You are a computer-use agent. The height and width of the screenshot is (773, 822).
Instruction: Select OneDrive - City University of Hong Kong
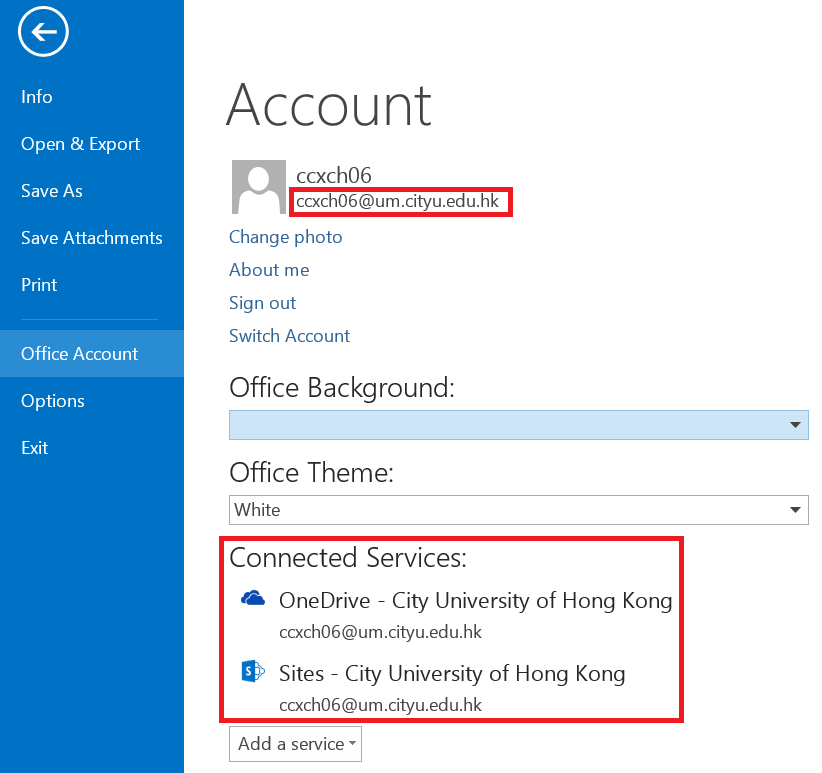pyautogui.click(x=475, y=601)
